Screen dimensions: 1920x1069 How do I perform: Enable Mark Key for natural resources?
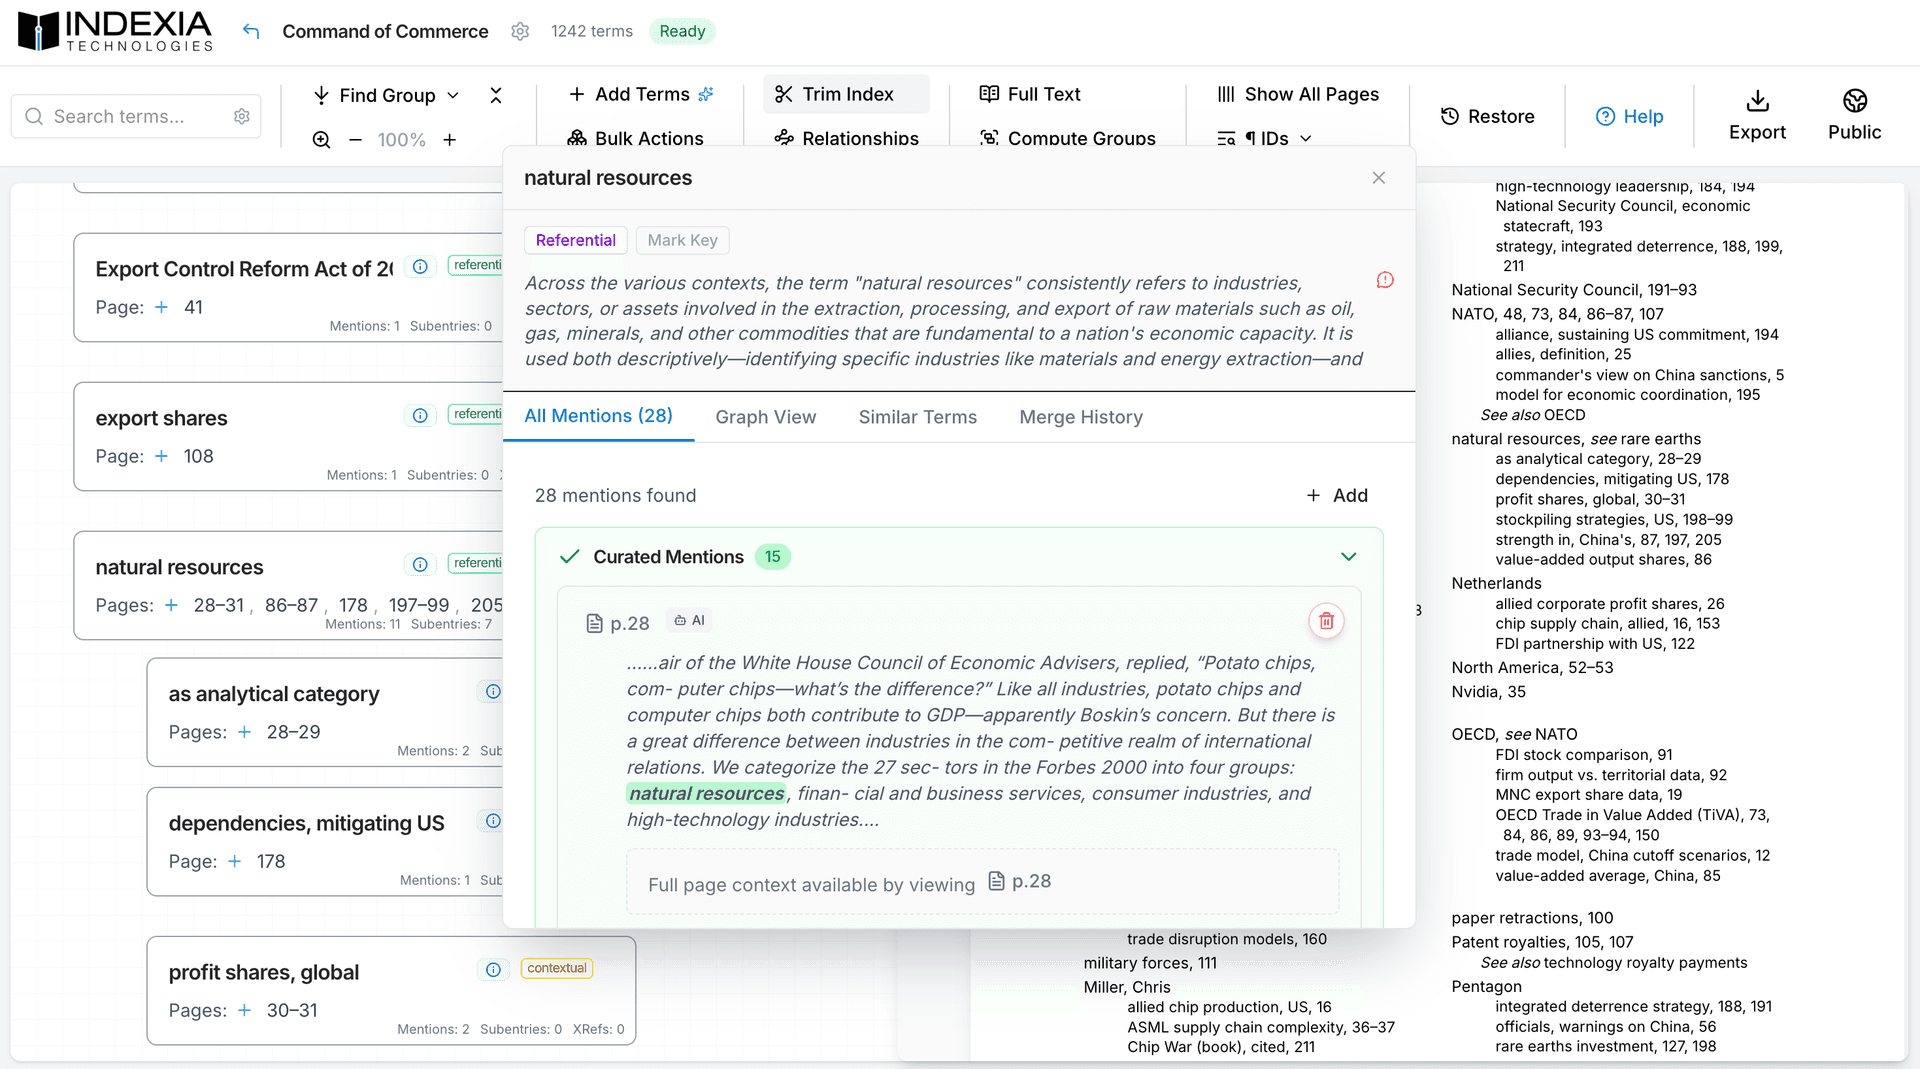click(682, 240)
